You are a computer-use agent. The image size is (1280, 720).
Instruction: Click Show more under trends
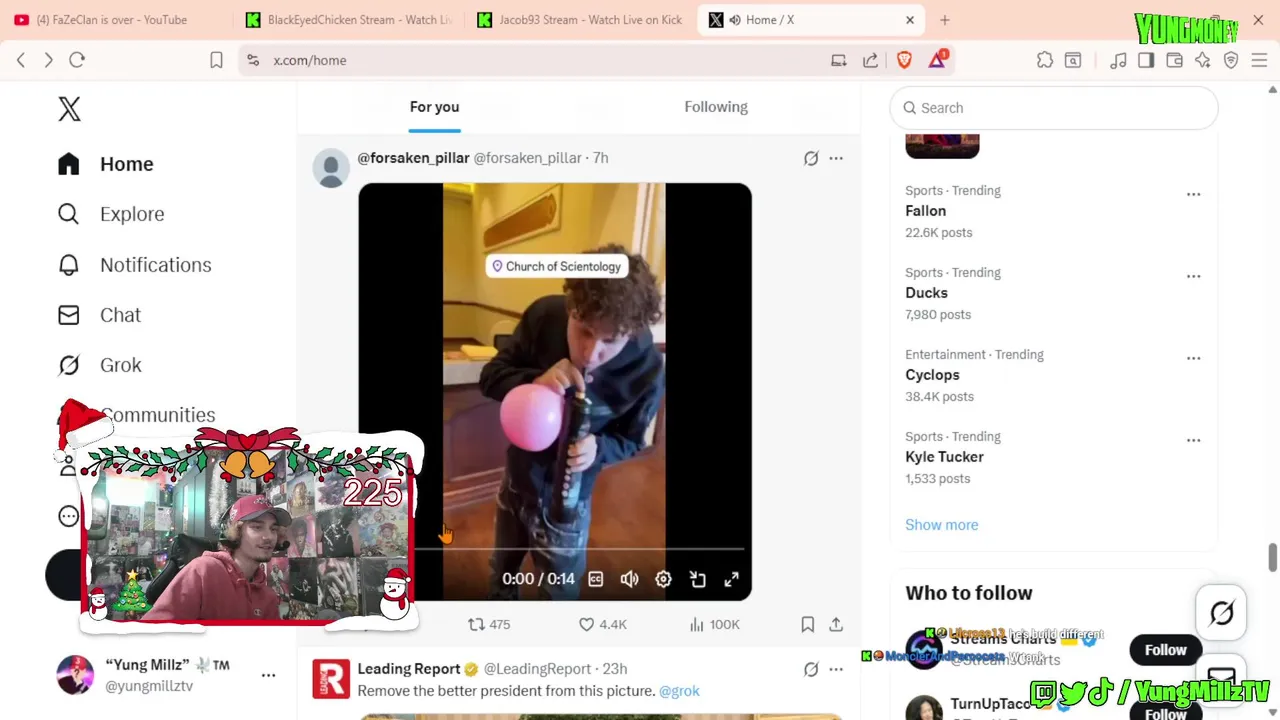point(942,525)
